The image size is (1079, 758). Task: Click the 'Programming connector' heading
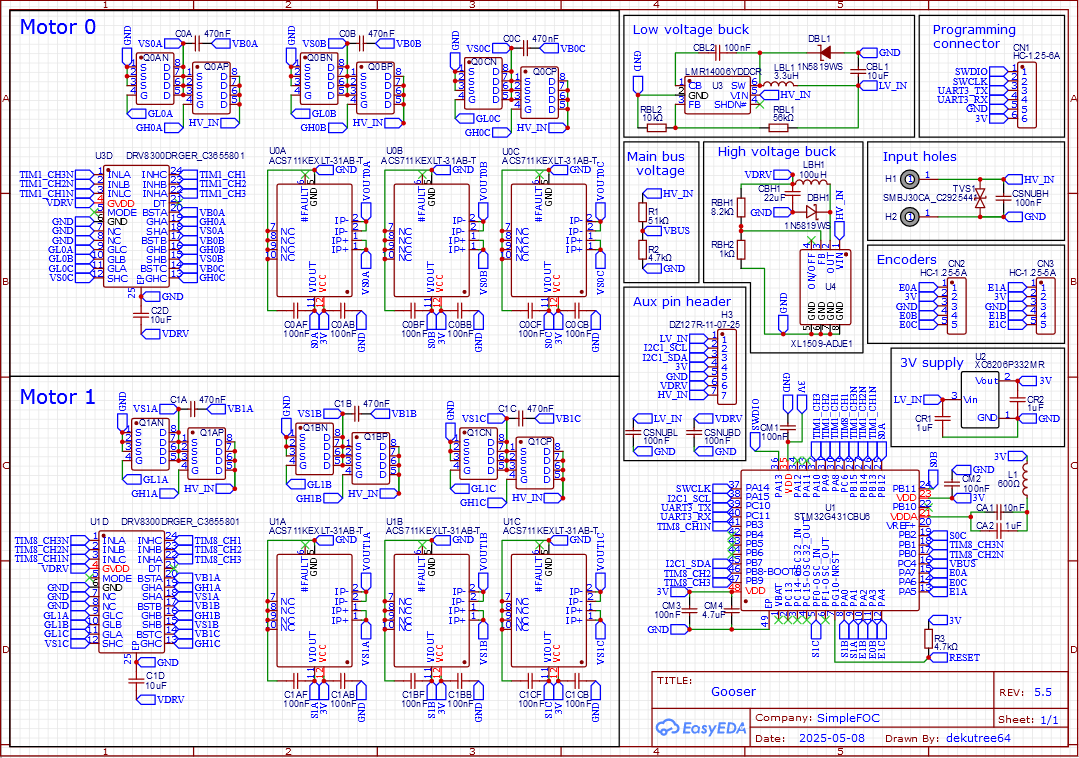click(x=974, y=36)
